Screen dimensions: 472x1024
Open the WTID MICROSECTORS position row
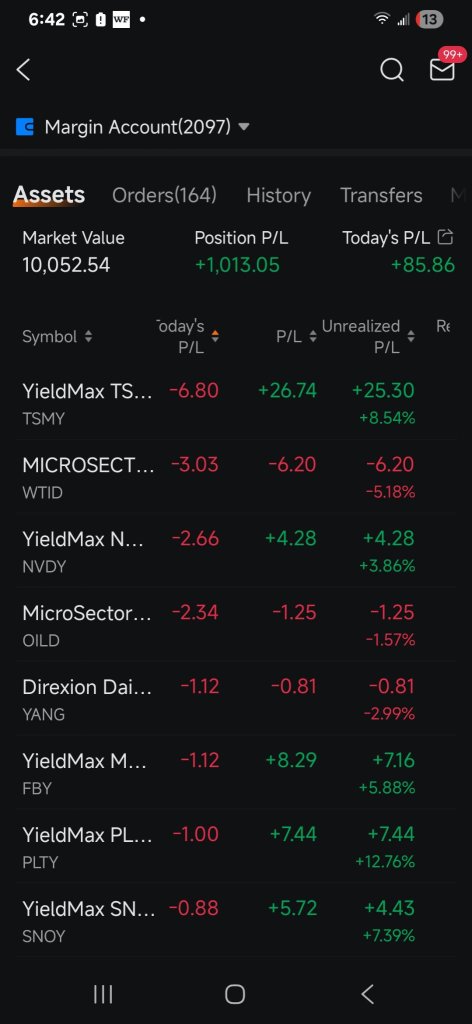[x=236, y=477]
